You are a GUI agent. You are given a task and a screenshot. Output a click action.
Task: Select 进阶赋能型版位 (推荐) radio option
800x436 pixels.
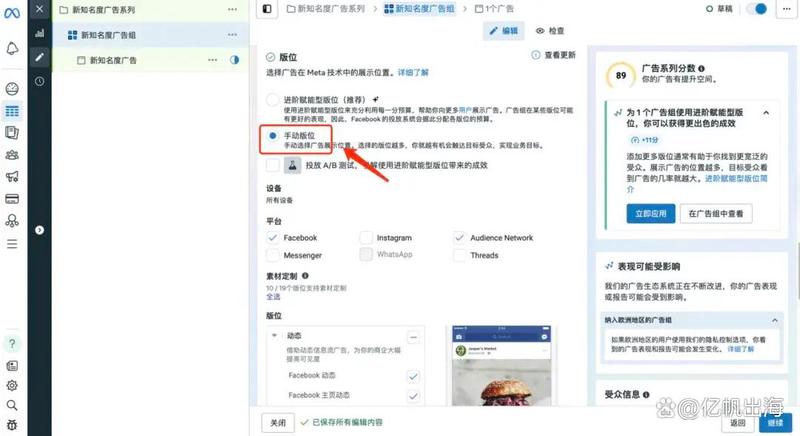pos(273,100)
